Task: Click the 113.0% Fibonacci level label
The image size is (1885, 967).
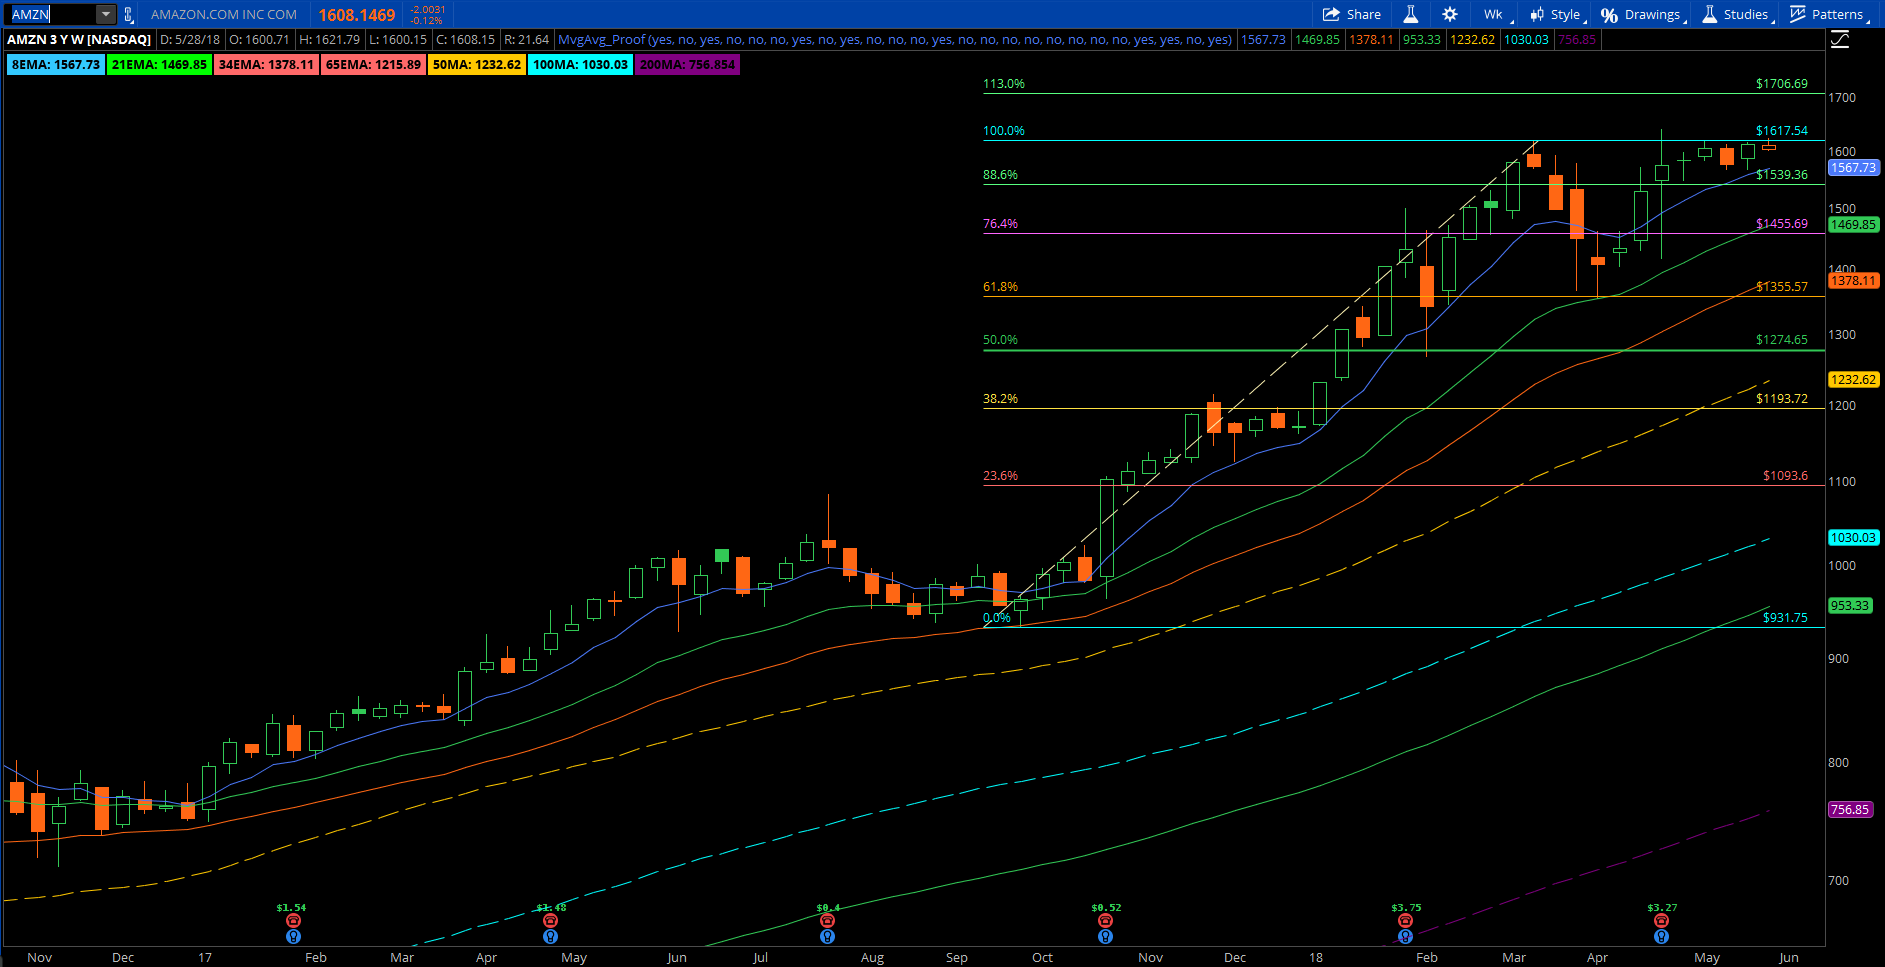Action: 1004,84
